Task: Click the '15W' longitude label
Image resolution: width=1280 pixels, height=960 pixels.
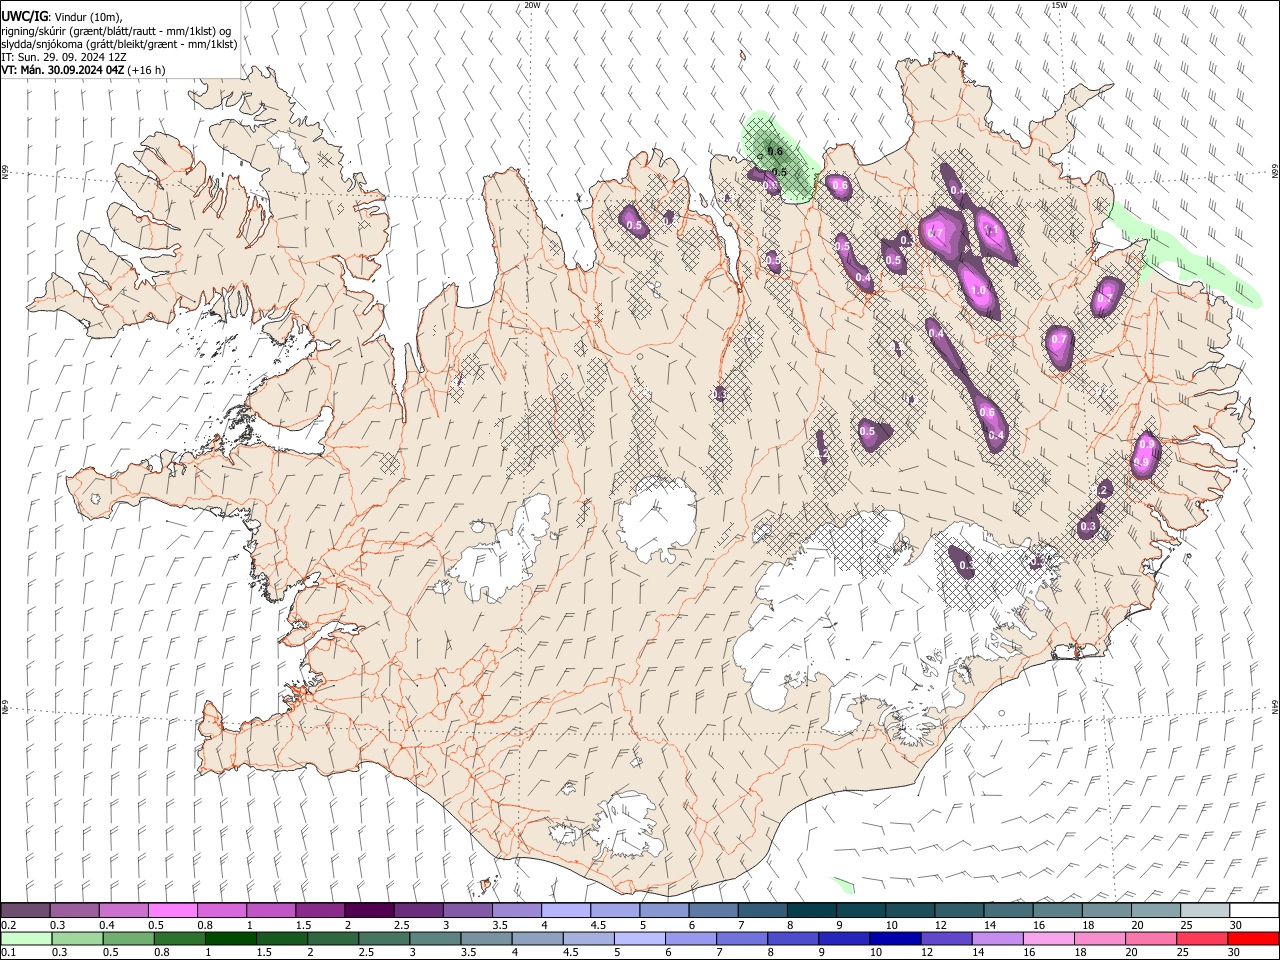Action: point(1058,5)
